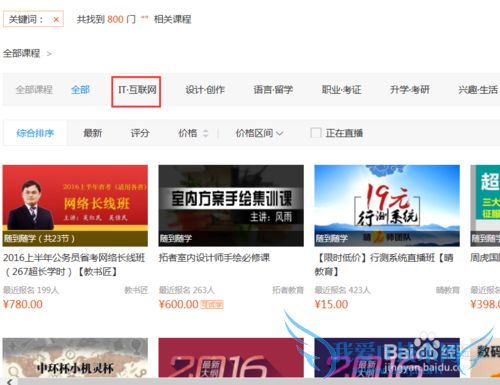
Task: Open the 语言·留学 category
Action: click(x=273, y=90)
